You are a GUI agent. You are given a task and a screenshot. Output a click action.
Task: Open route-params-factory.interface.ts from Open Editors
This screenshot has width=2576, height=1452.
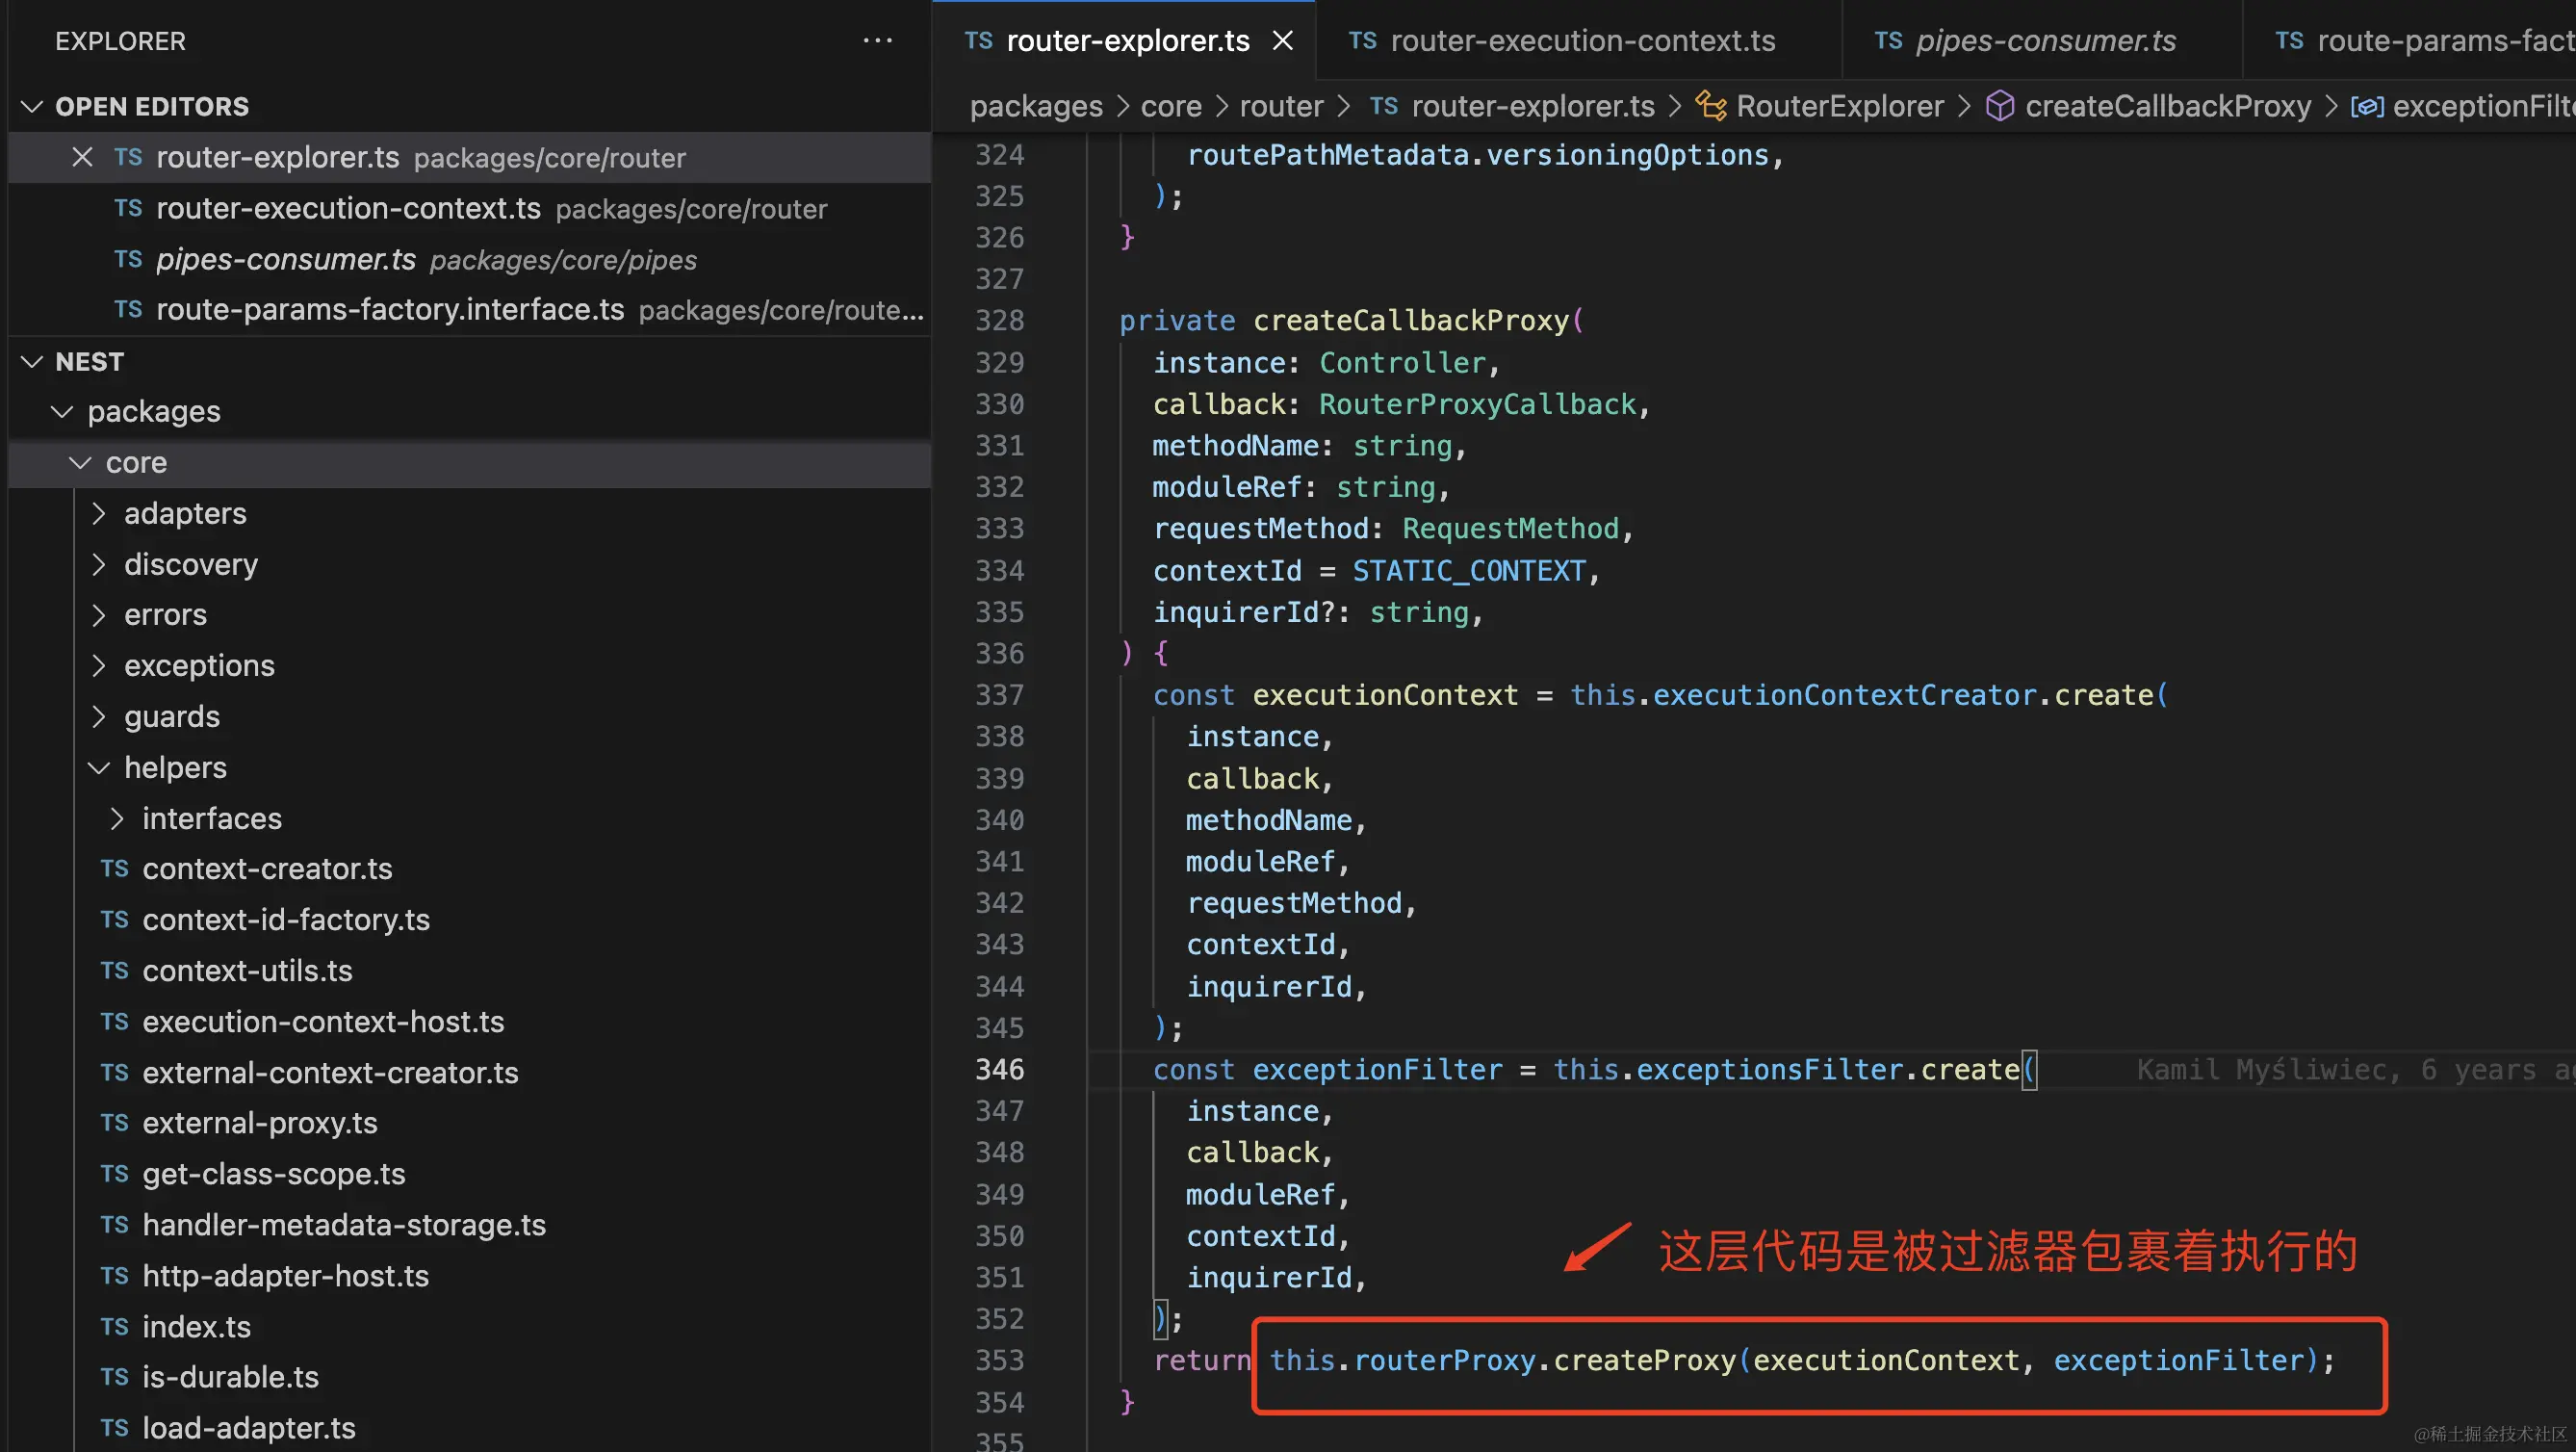tap(470, 310)
